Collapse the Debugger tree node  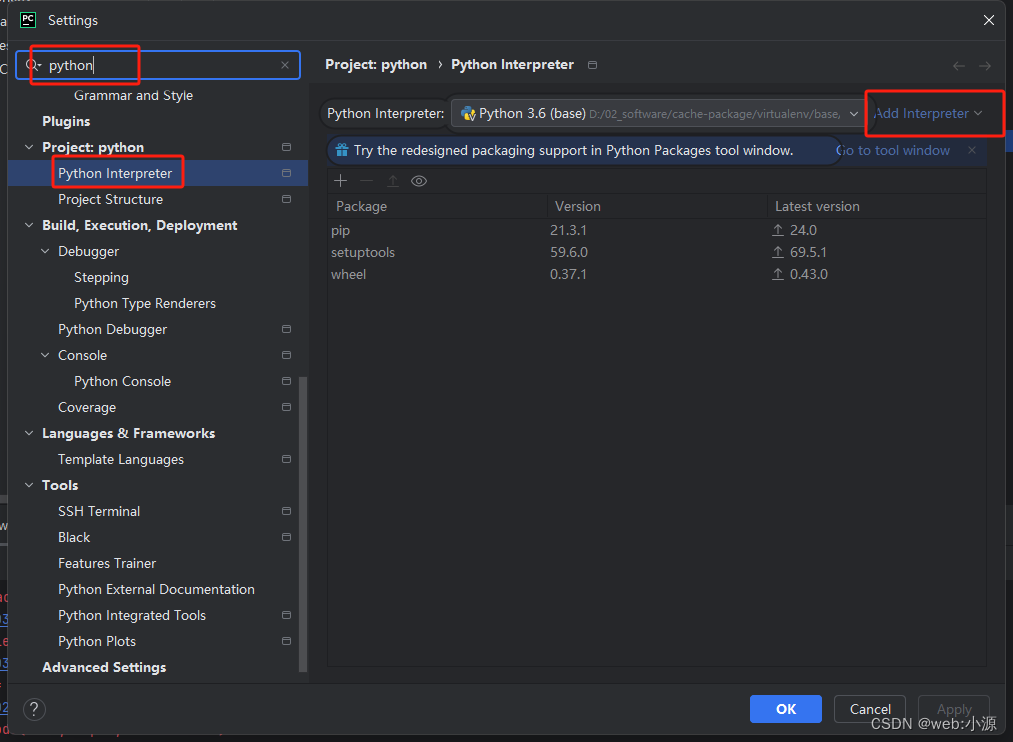[45, 251]
